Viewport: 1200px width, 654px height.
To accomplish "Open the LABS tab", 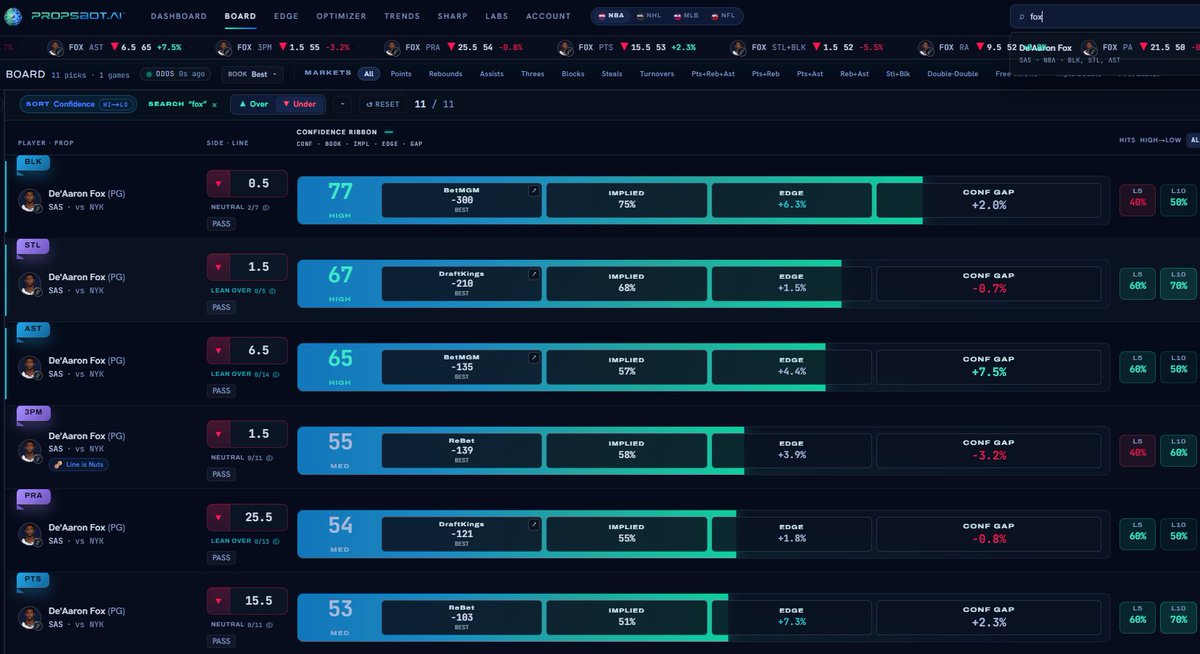I will (x=497, y=16).
